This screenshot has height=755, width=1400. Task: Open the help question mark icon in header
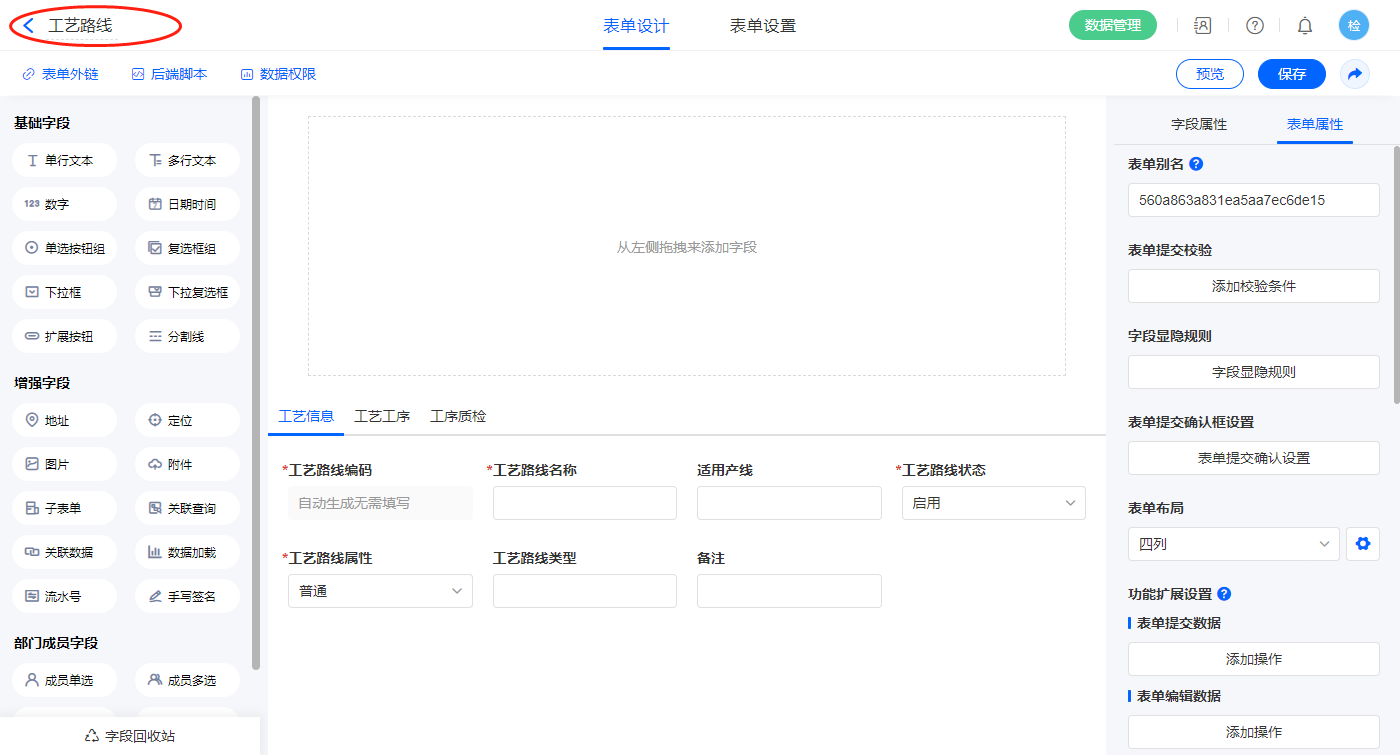(1254, 26)
